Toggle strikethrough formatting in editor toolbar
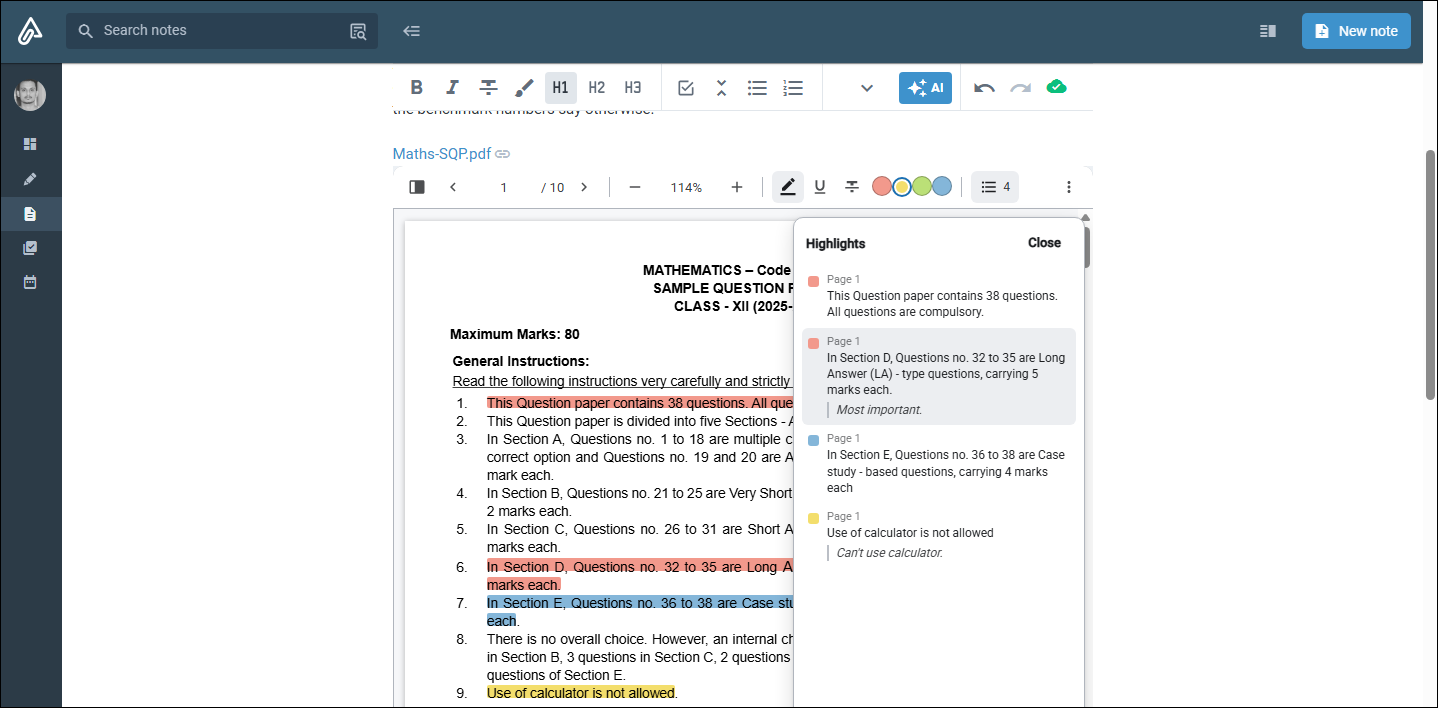The width and height of the screenshot is (1438, 708). [x=488, y=88]
